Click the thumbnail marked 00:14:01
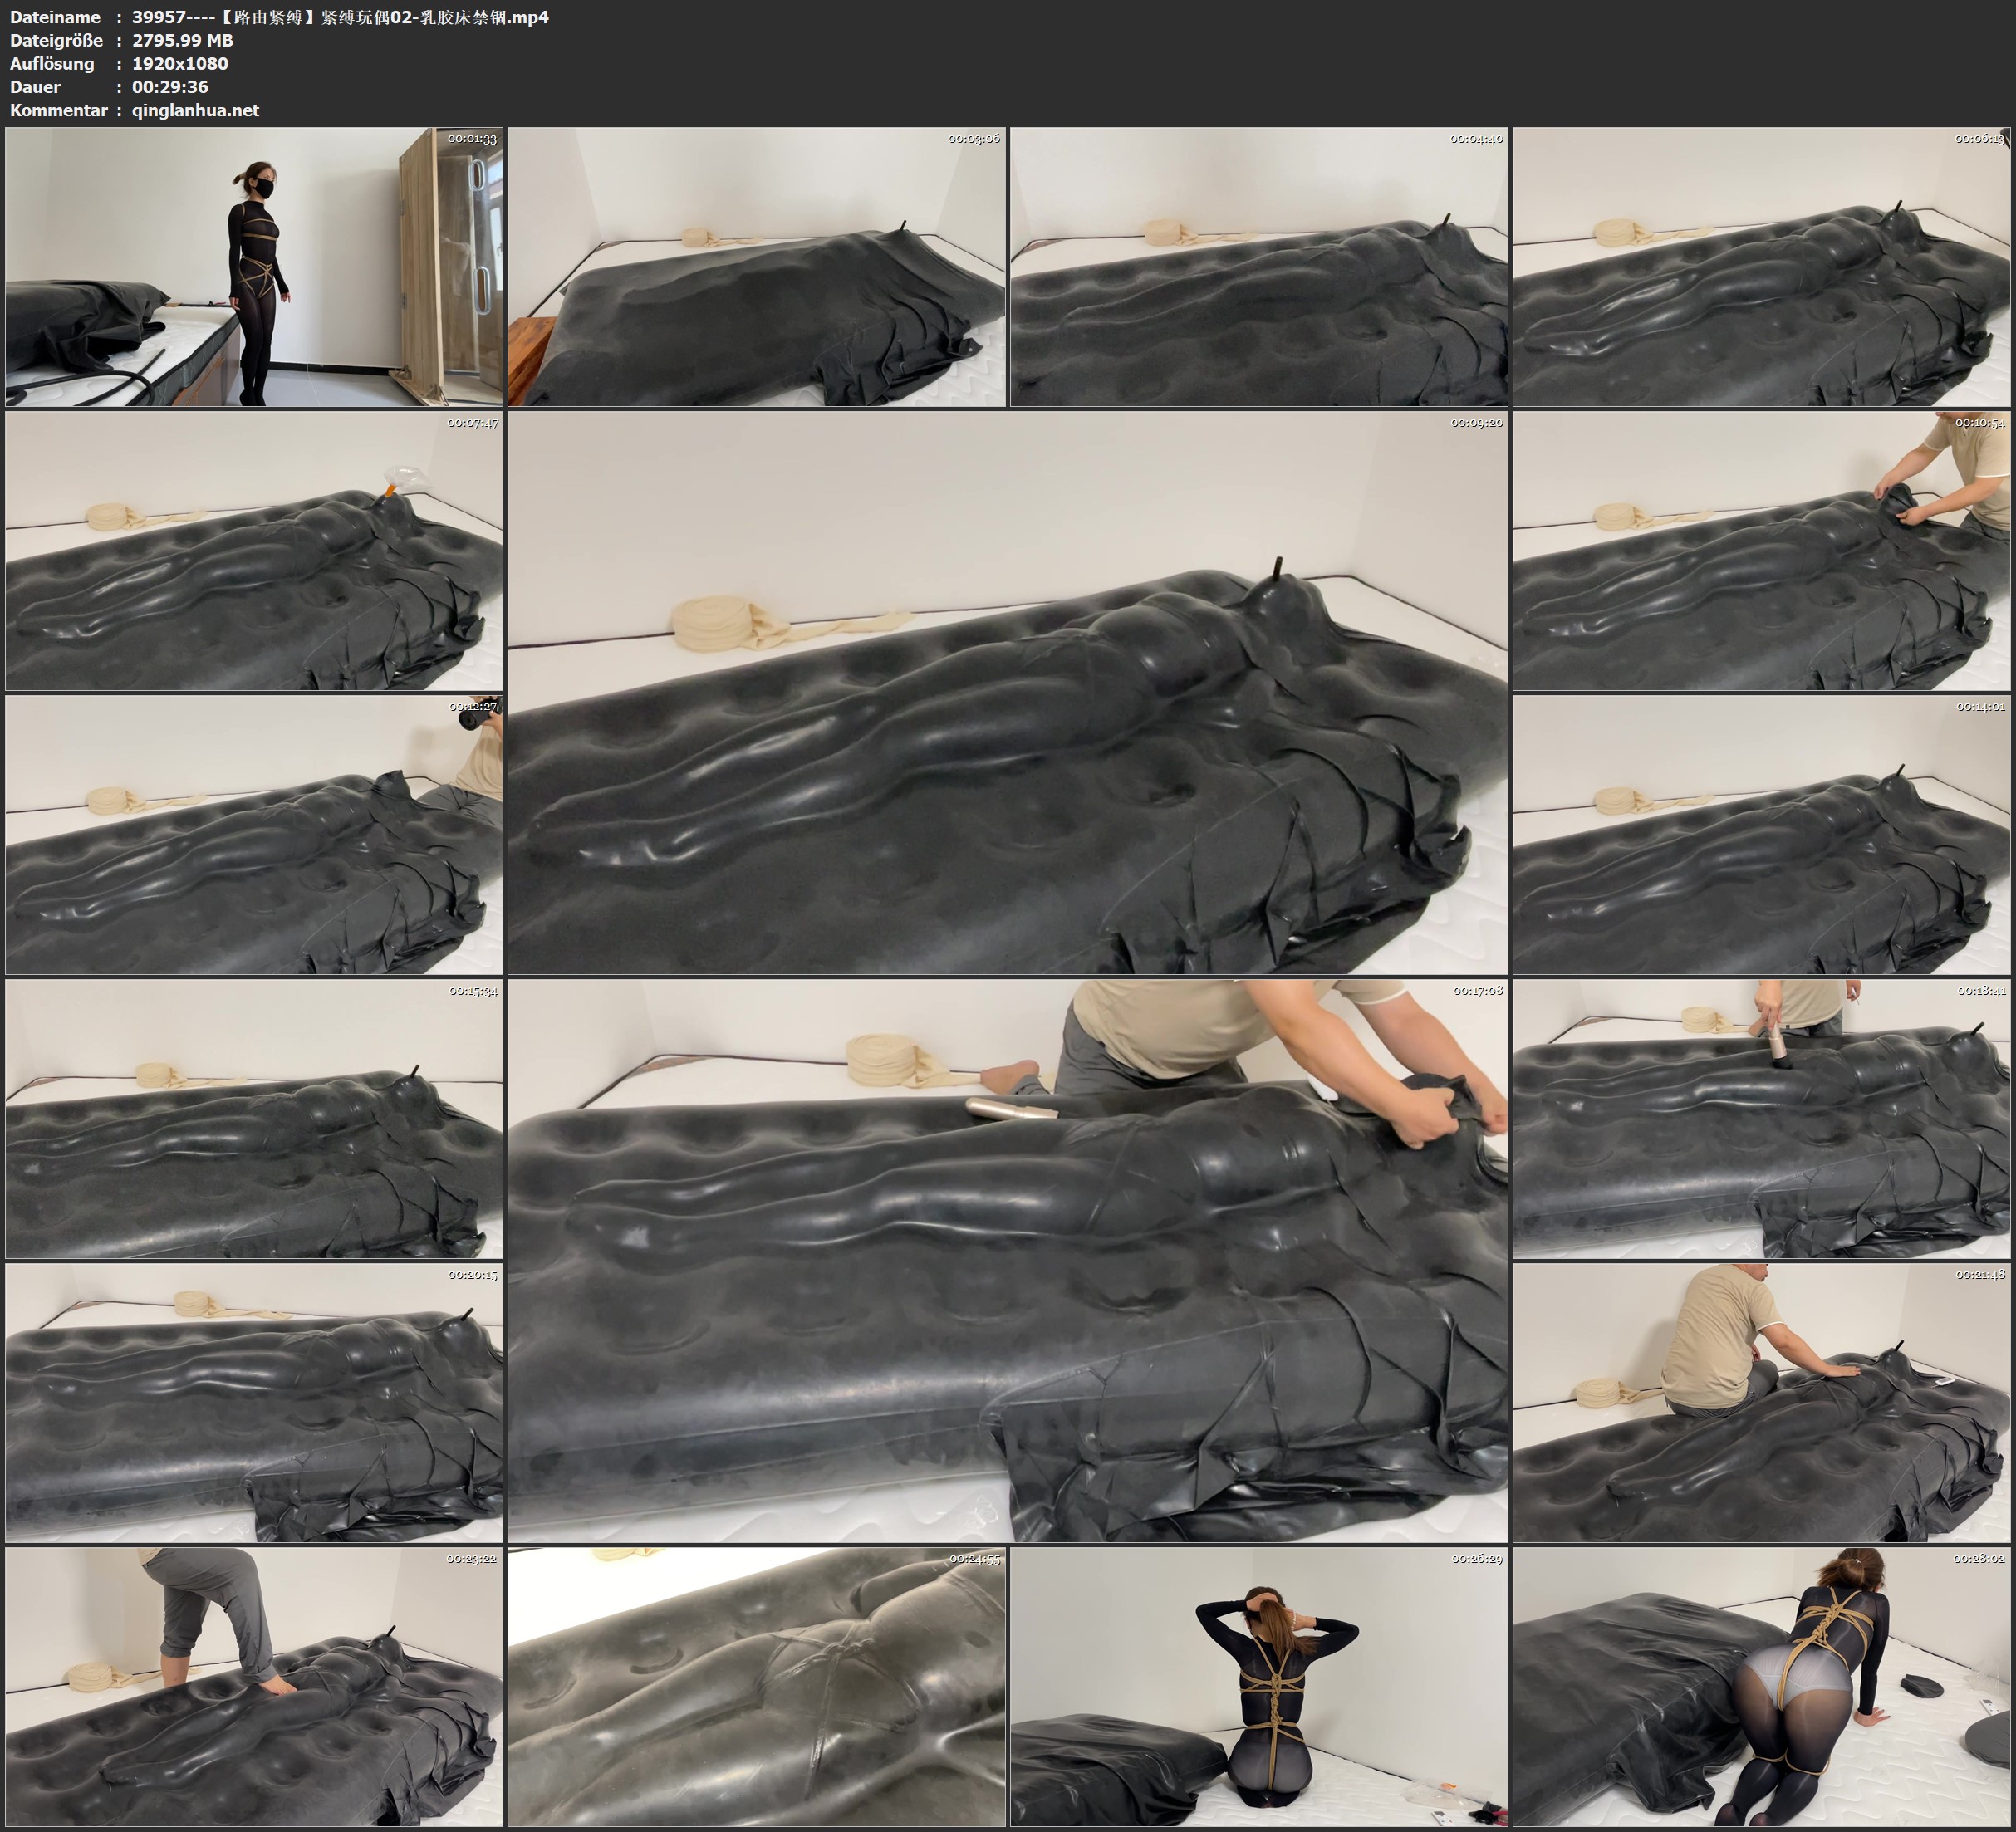The height and width of the screenshot is (1832, 2016). pyautogui.click(x=1761, y=835)
